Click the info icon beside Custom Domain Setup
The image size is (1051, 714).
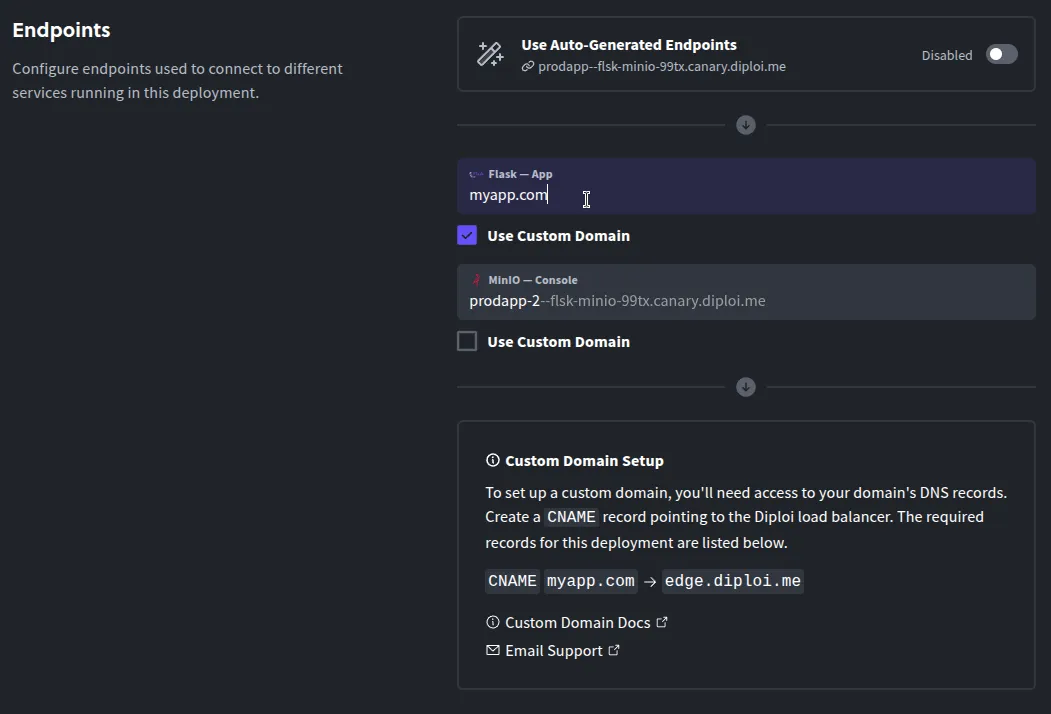point(491,460)
